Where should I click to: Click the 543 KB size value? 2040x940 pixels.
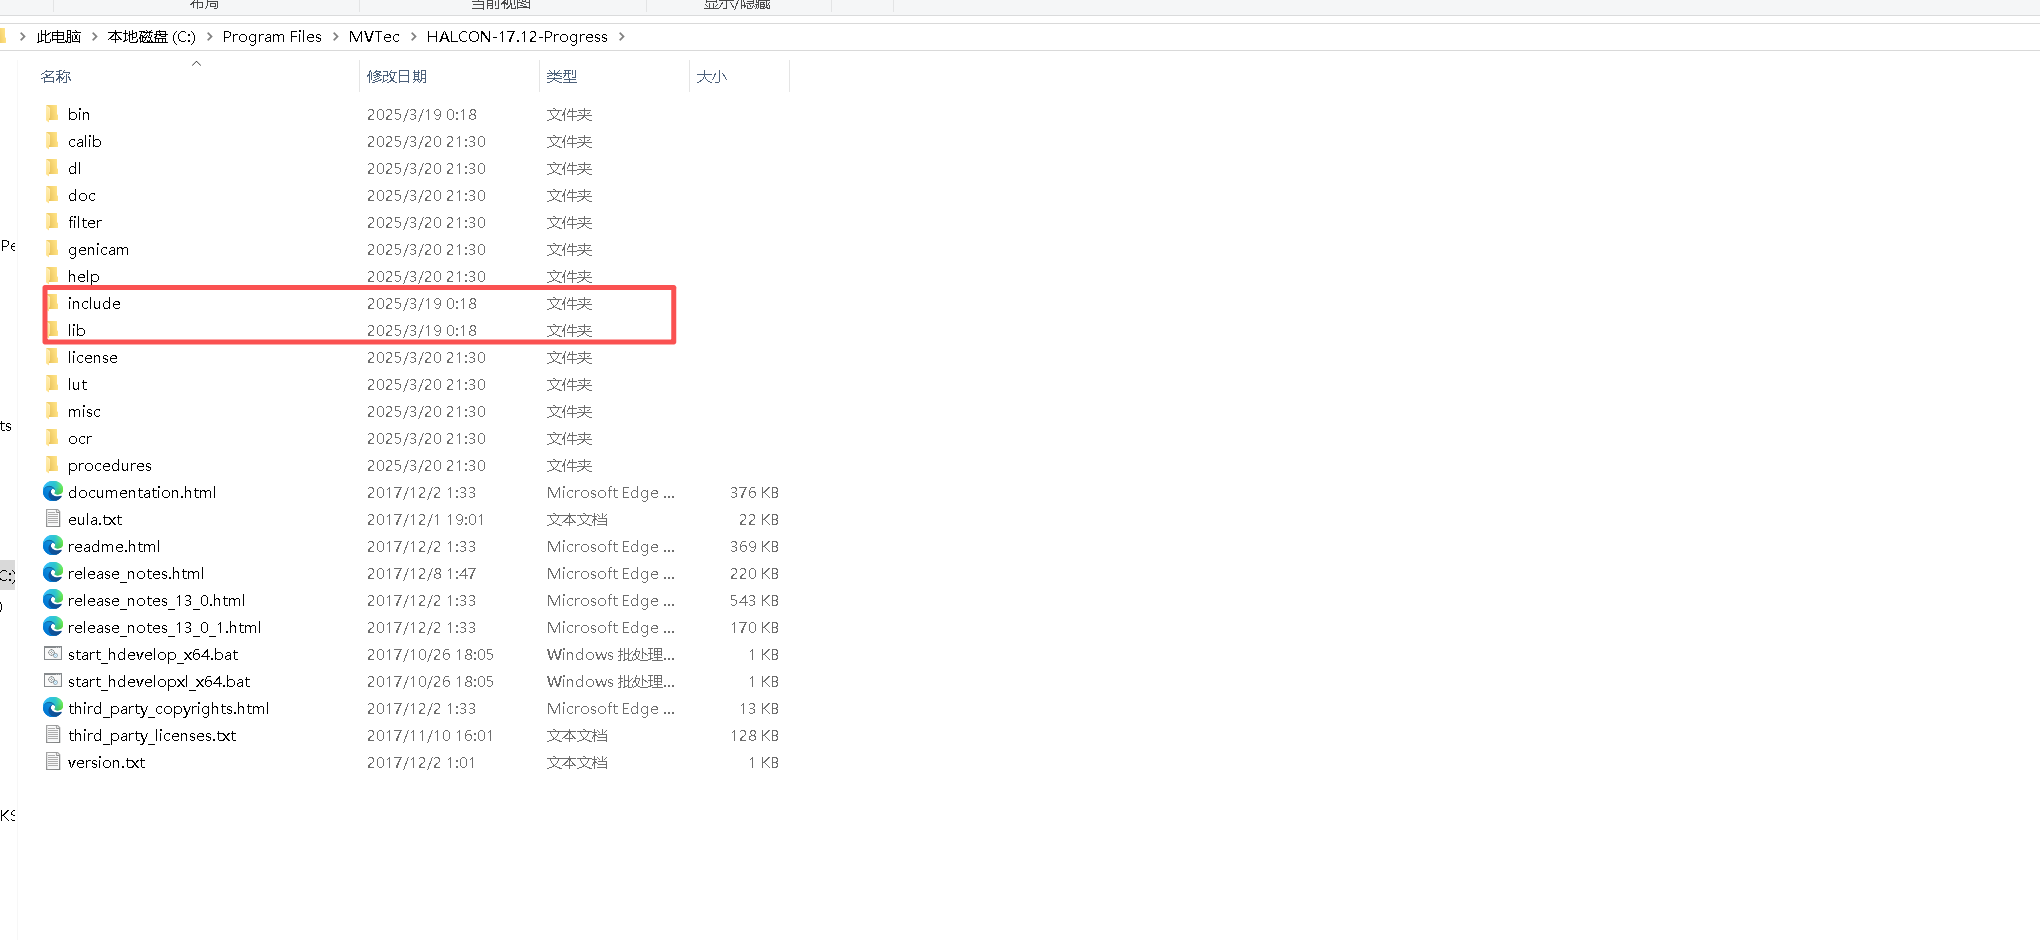tap(754, 600)
